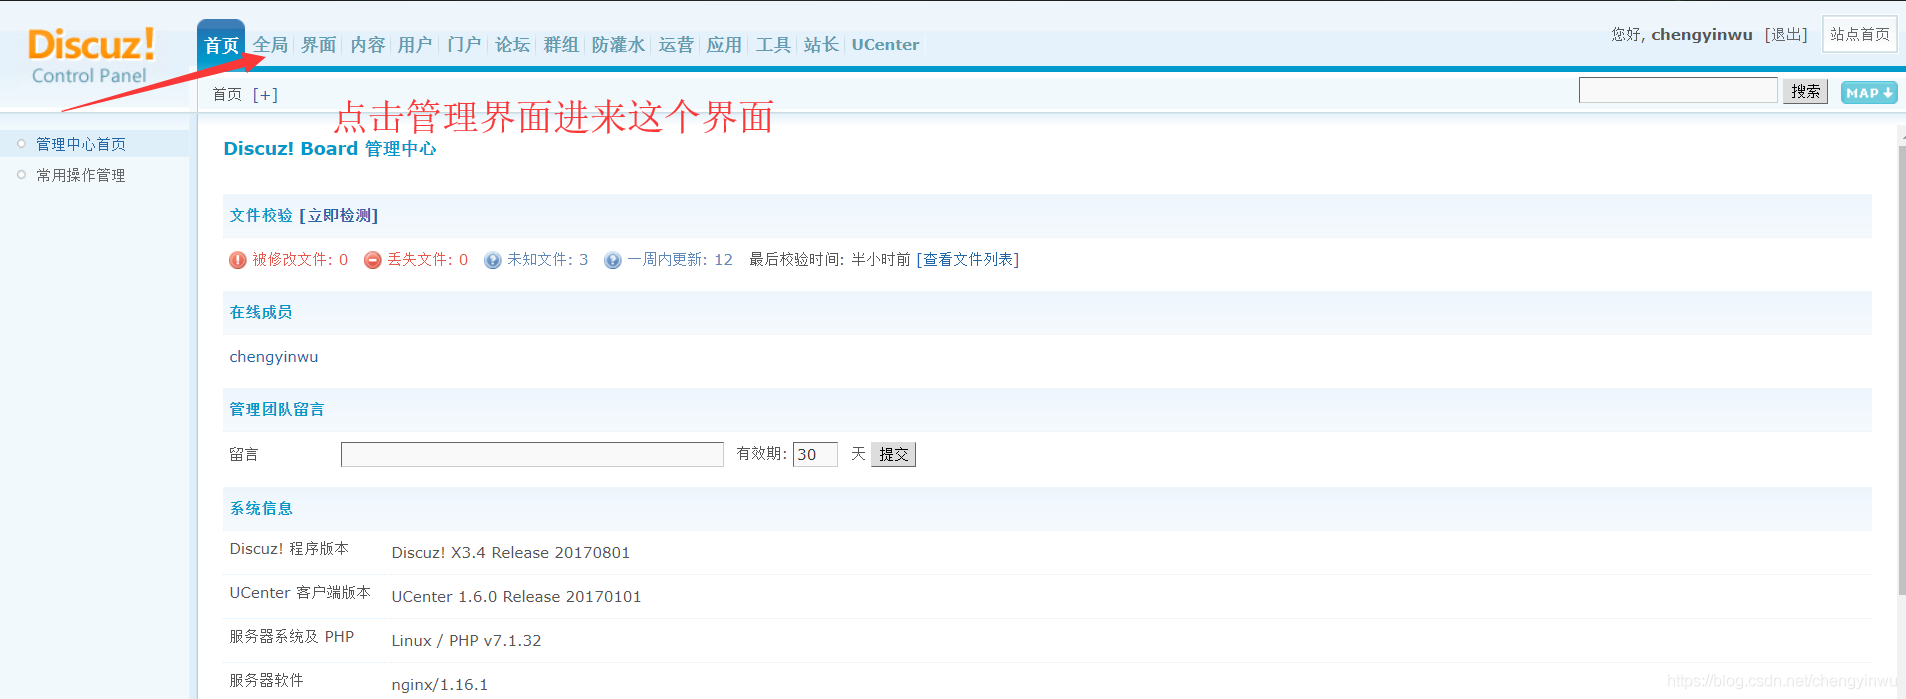Click the 系统信息 section heading

pos(261,508)
